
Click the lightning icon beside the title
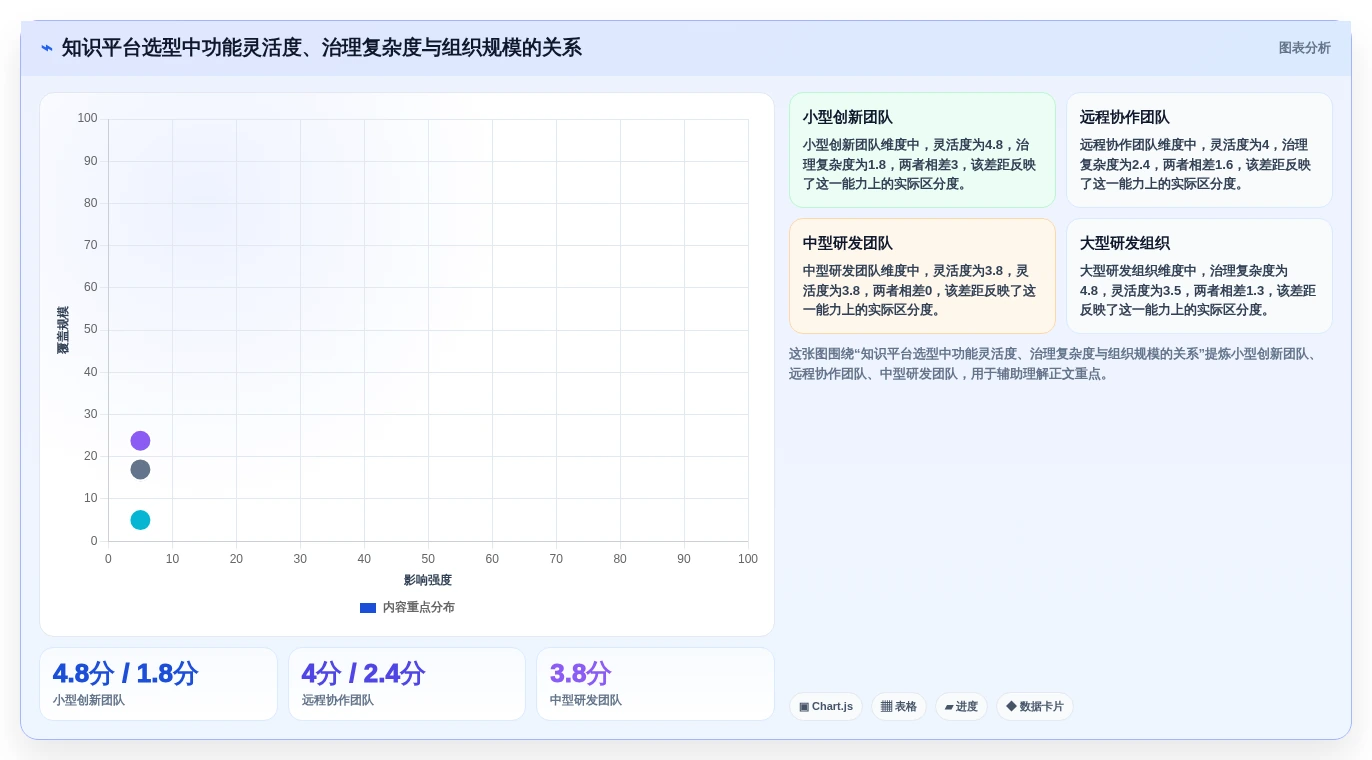[47, 48]
